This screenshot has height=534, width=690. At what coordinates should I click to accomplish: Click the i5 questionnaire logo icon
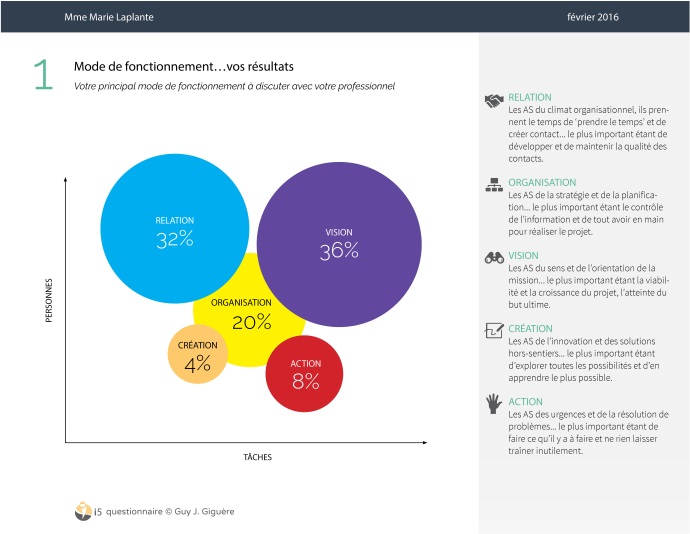click(83, 512)
